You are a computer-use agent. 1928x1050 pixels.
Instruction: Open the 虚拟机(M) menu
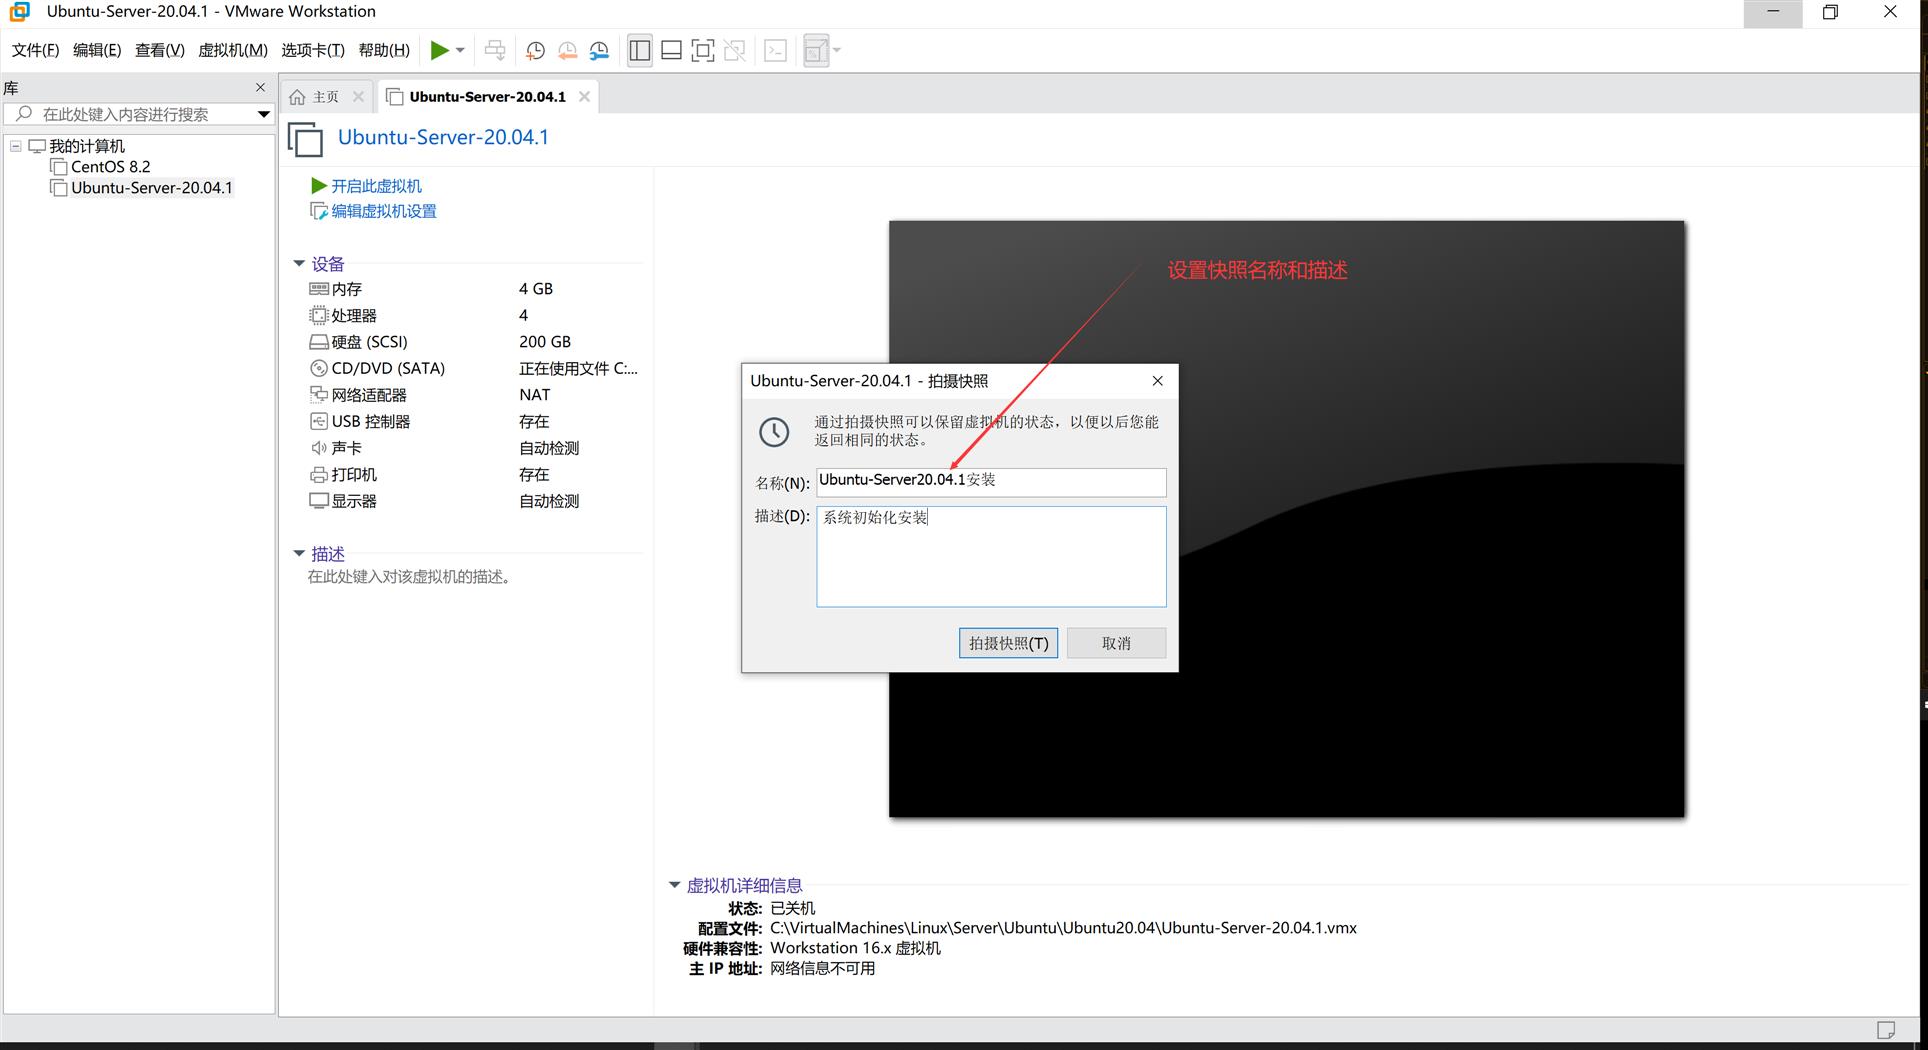tap(233, 50)
